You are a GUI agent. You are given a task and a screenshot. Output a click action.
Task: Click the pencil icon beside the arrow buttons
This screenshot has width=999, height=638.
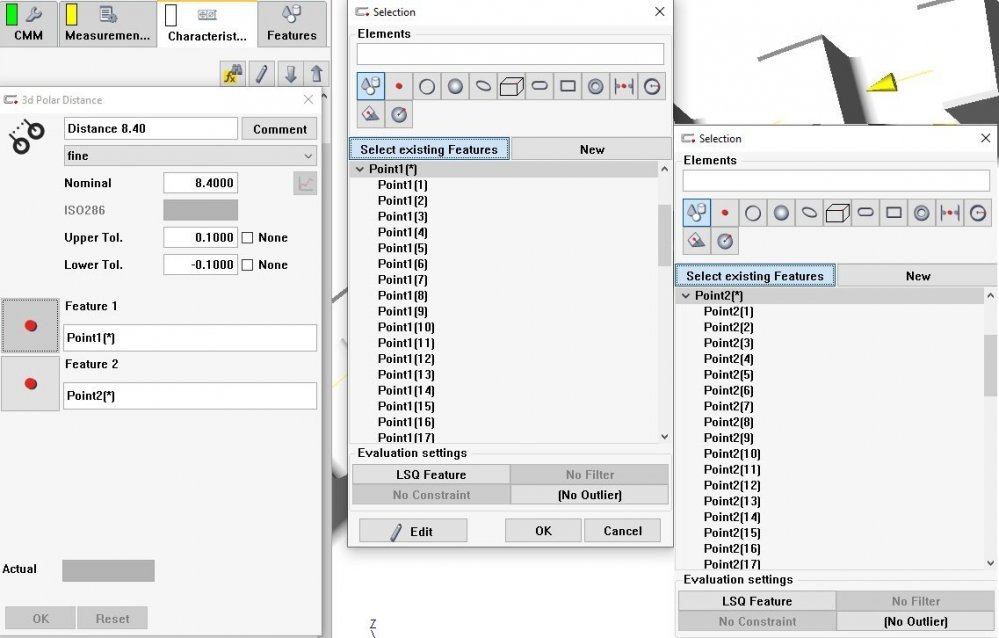coord(261,74)
